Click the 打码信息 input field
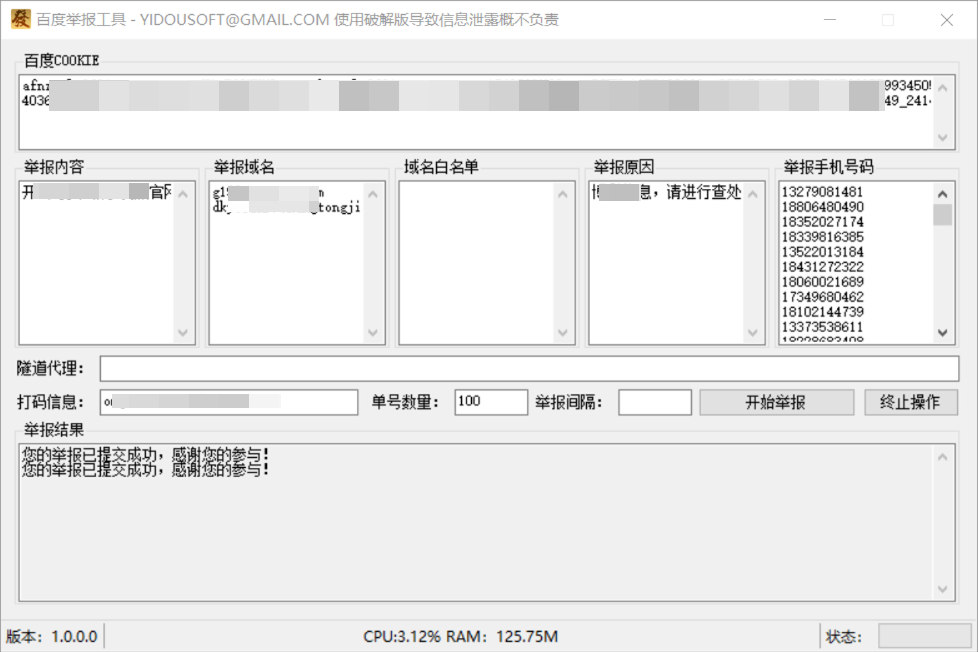 229,402
